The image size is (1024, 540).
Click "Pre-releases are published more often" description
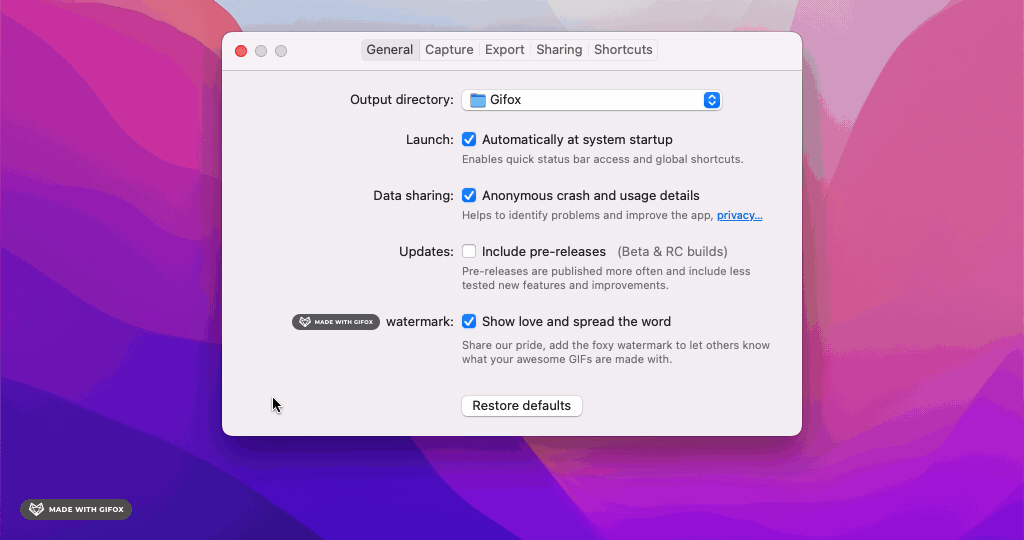pyautogui.click(x=606, y=278)
